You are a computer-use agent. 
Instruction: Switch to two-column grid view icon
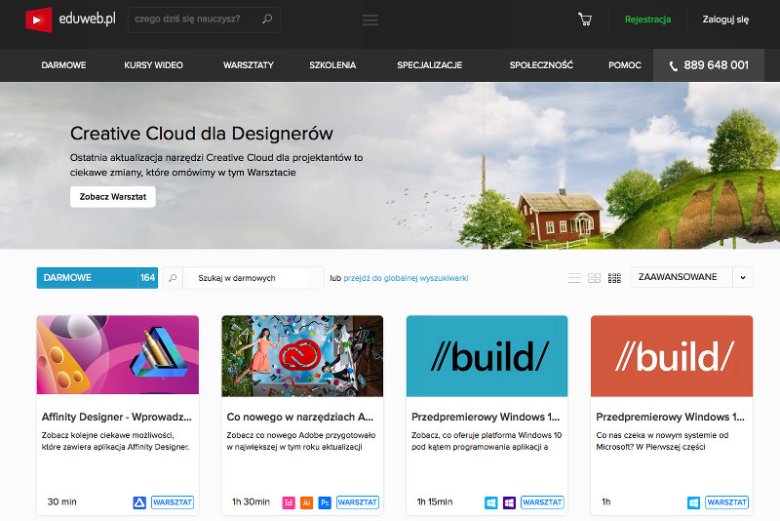(594, 278)
